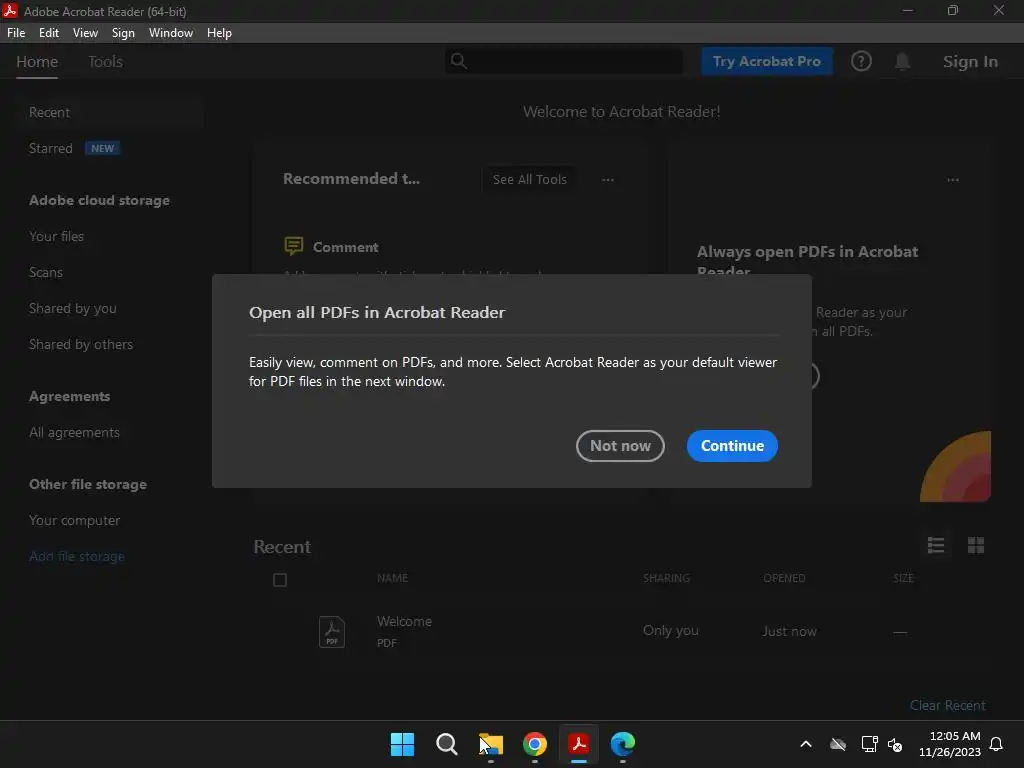Focus the search input field
The image size is (1024, 768).
point(564,61)
